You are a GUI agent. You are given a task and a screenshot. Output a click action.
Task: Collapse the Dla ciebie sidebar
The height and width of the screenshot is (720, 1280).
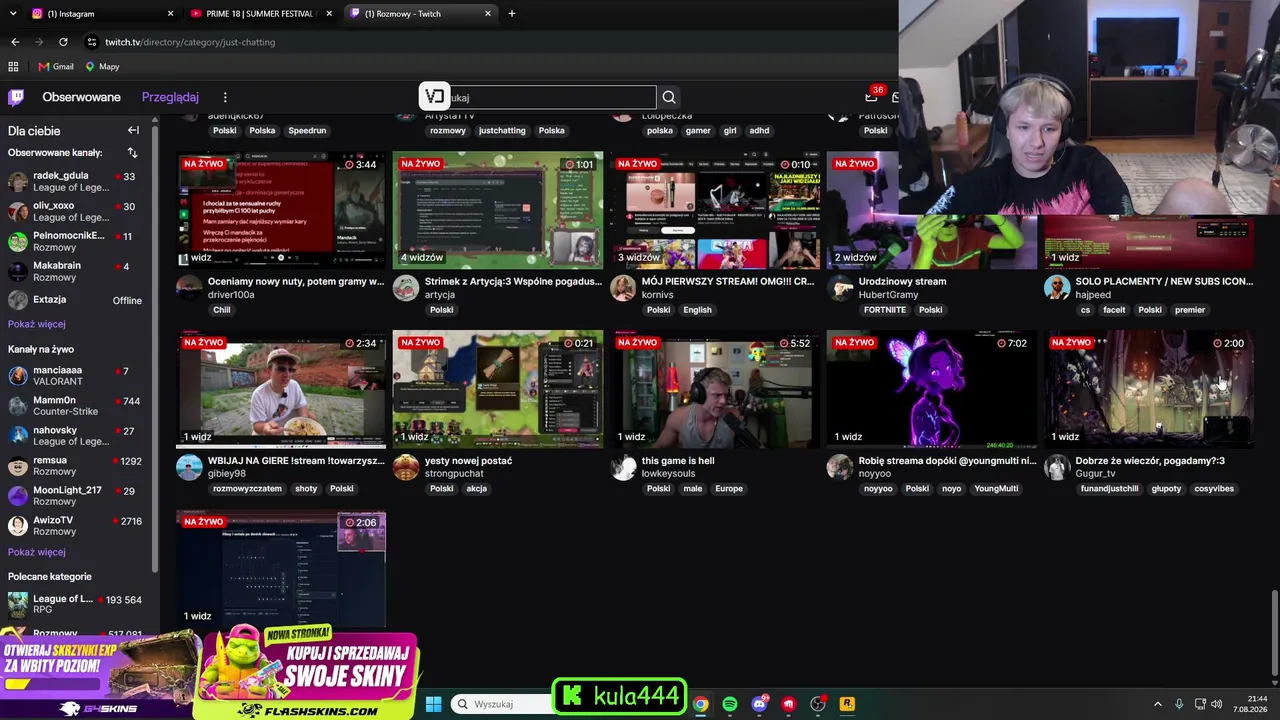click(x=133, y=130)
